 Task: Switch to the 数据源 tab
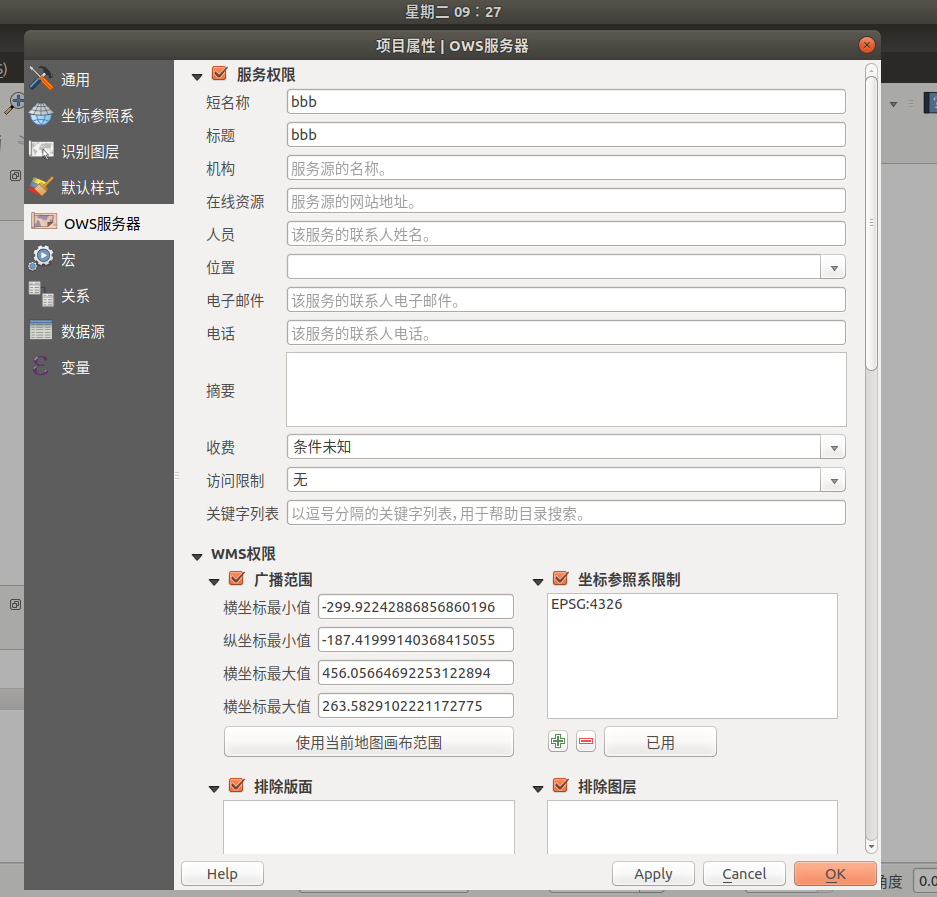99,331
